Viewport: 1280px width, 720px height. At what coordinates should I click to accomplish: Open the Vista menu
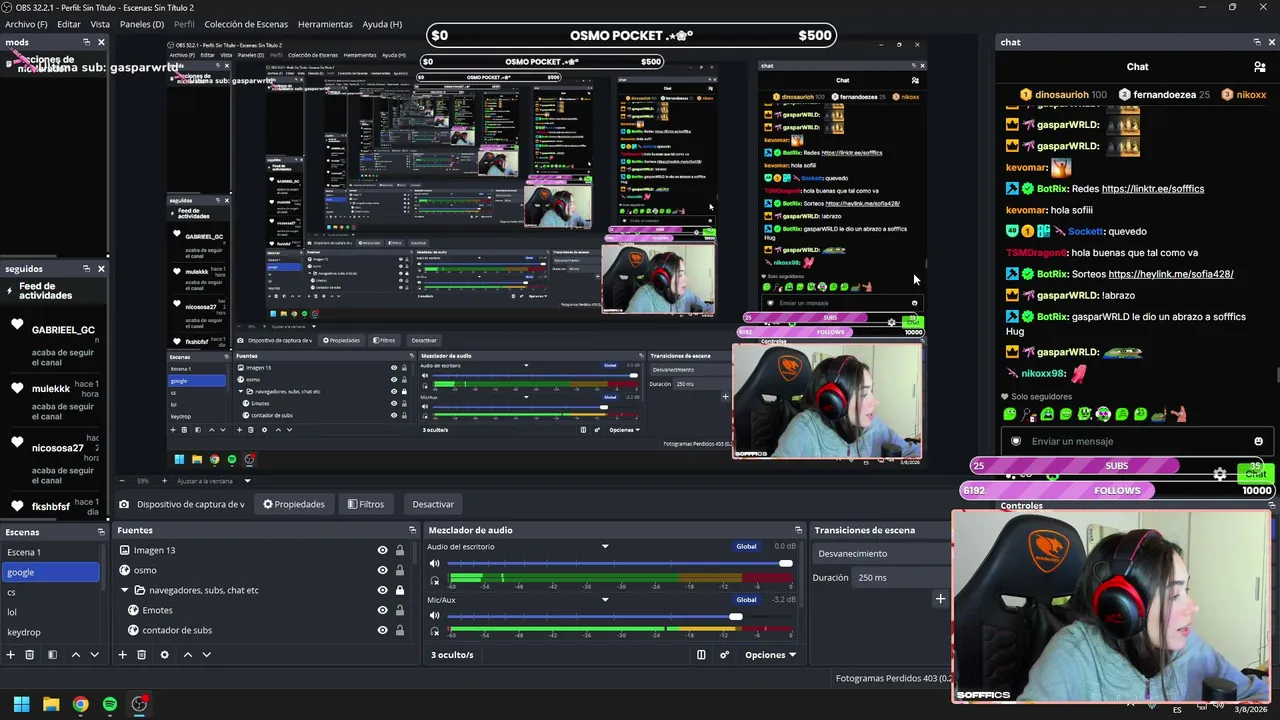(100, 24)
